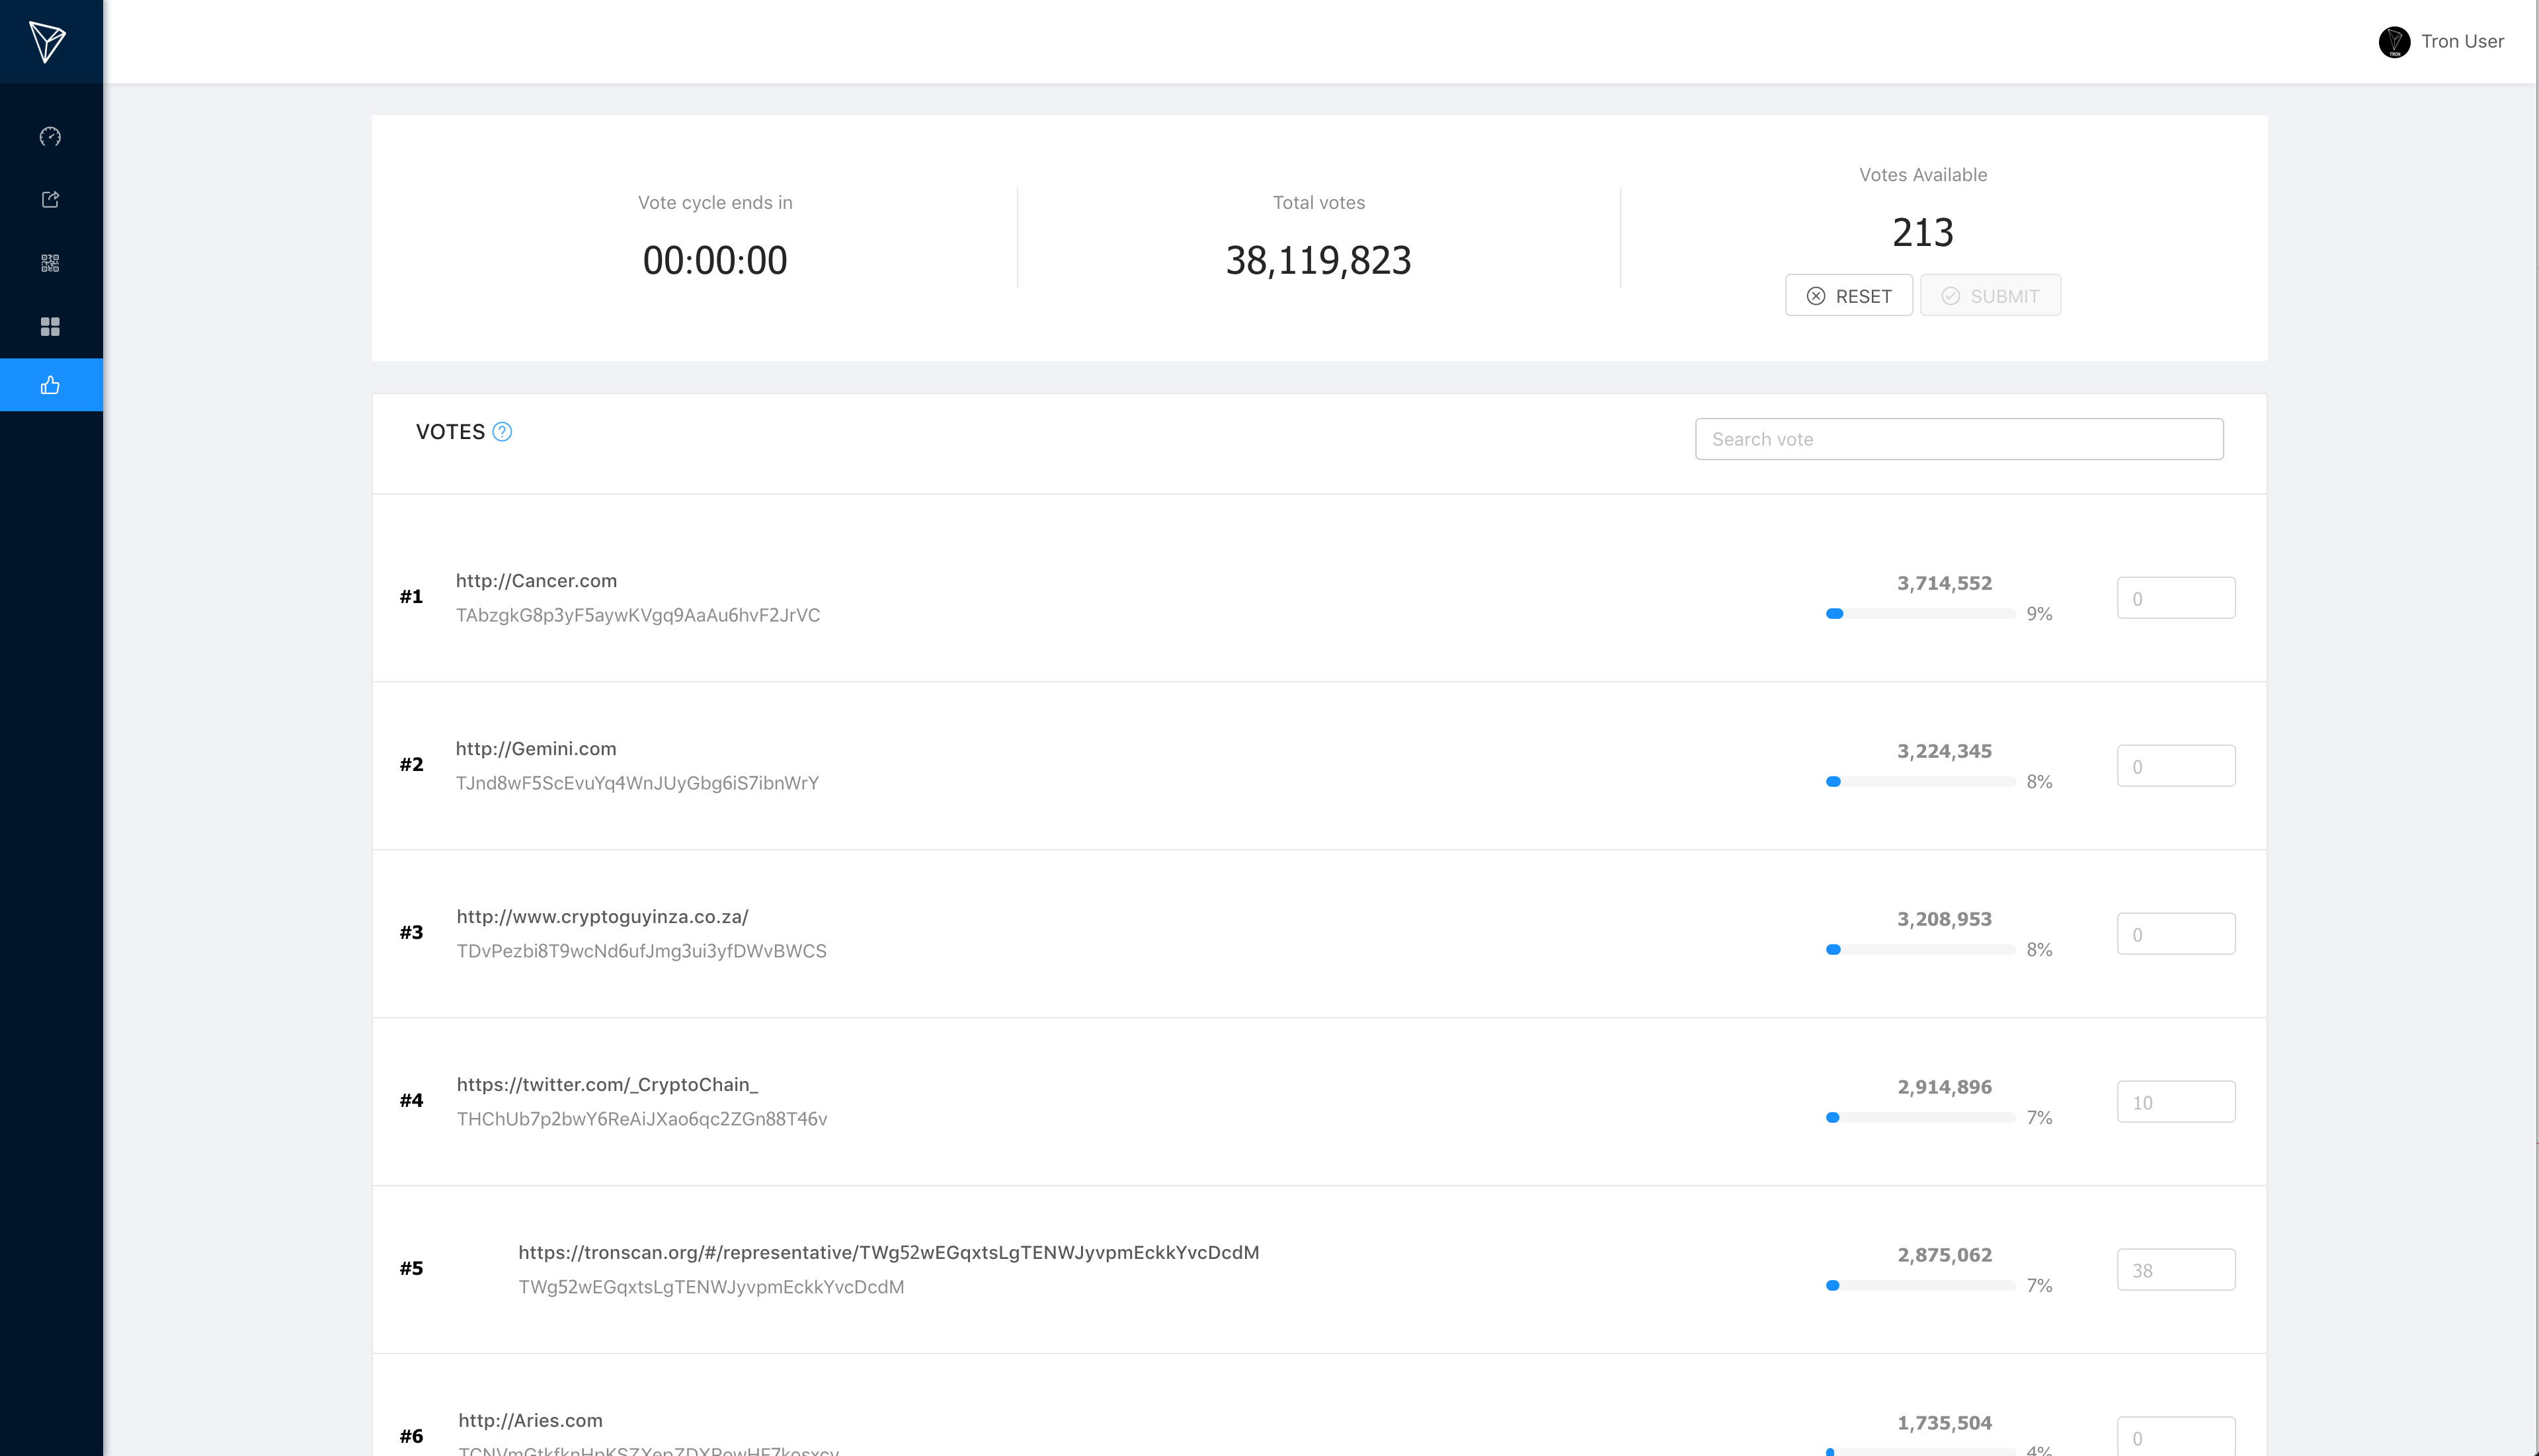
Task: Open https://twitter.com/_CryptoChain_ link
Action: (607, 1085)
